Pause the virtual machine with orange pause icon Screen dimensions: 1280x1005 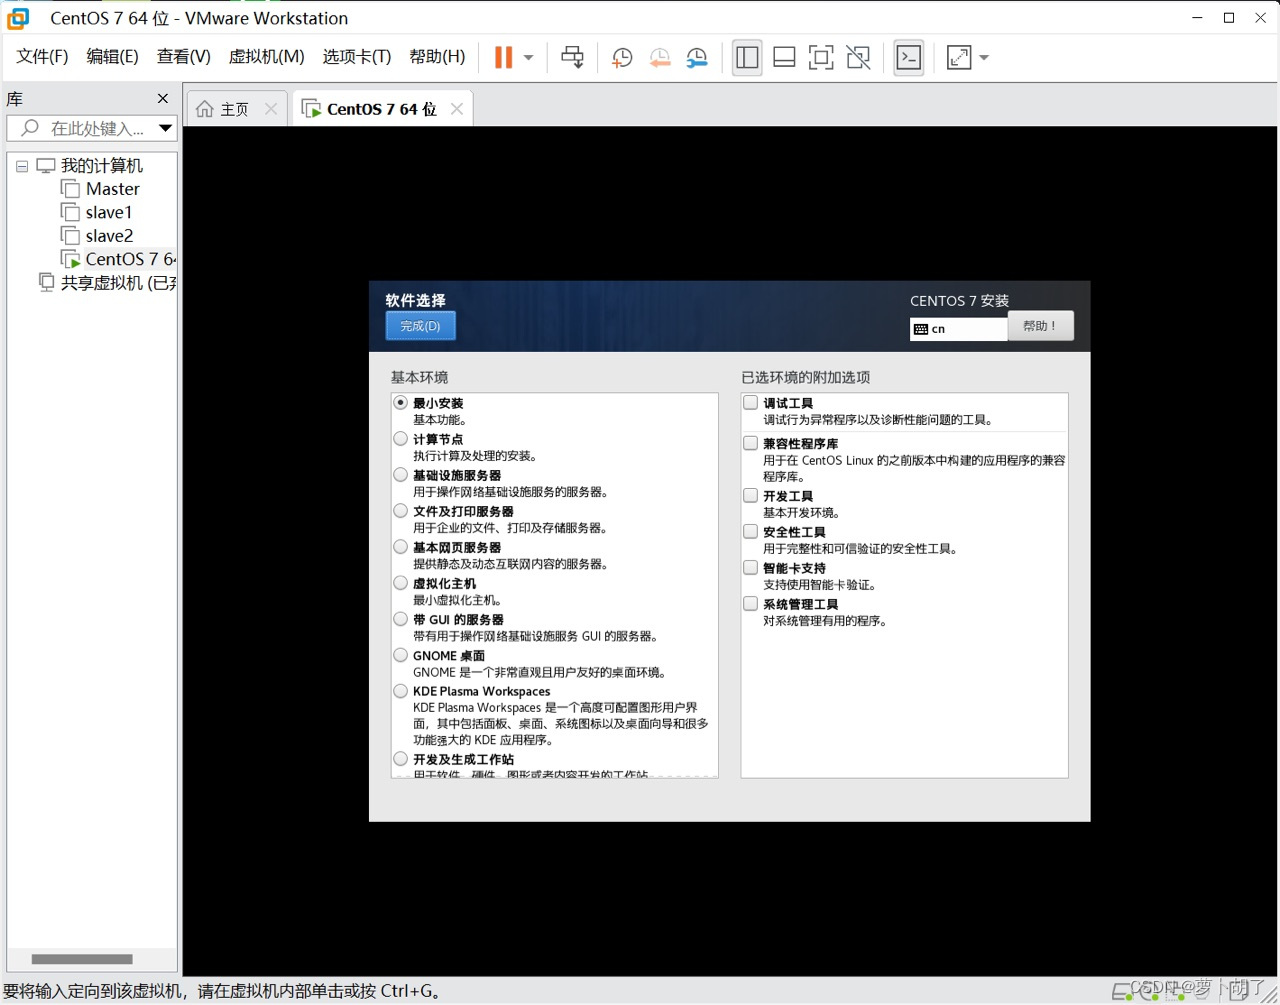(x=503, y=57)
